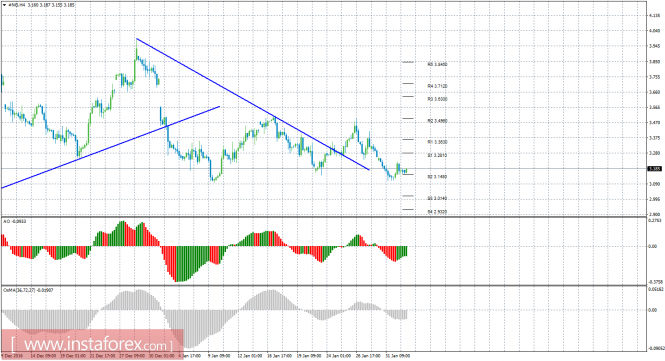Select the ascending blue support trendline
Screen dimensions: 665x361
110,147
